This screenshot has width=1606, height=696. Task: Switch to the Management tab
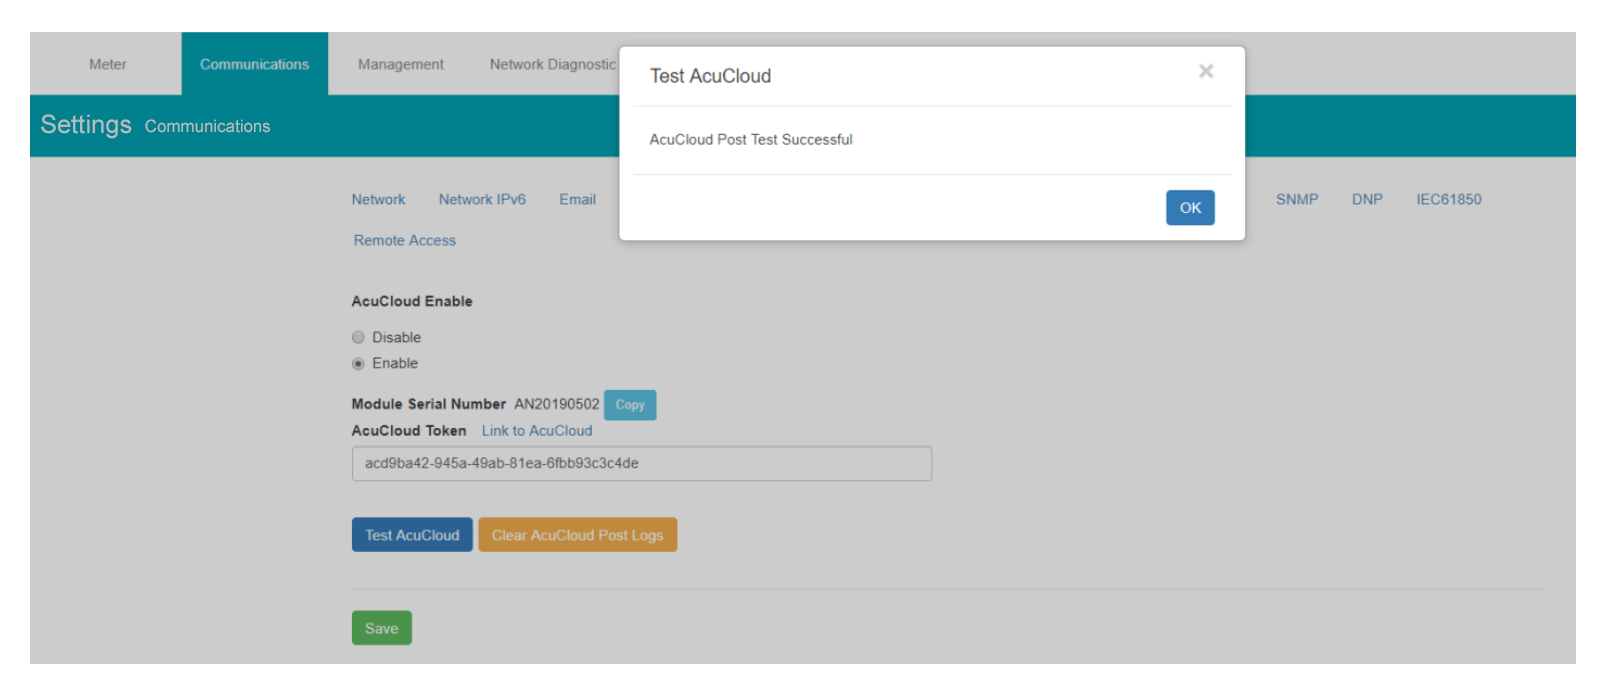click(400, 63)
